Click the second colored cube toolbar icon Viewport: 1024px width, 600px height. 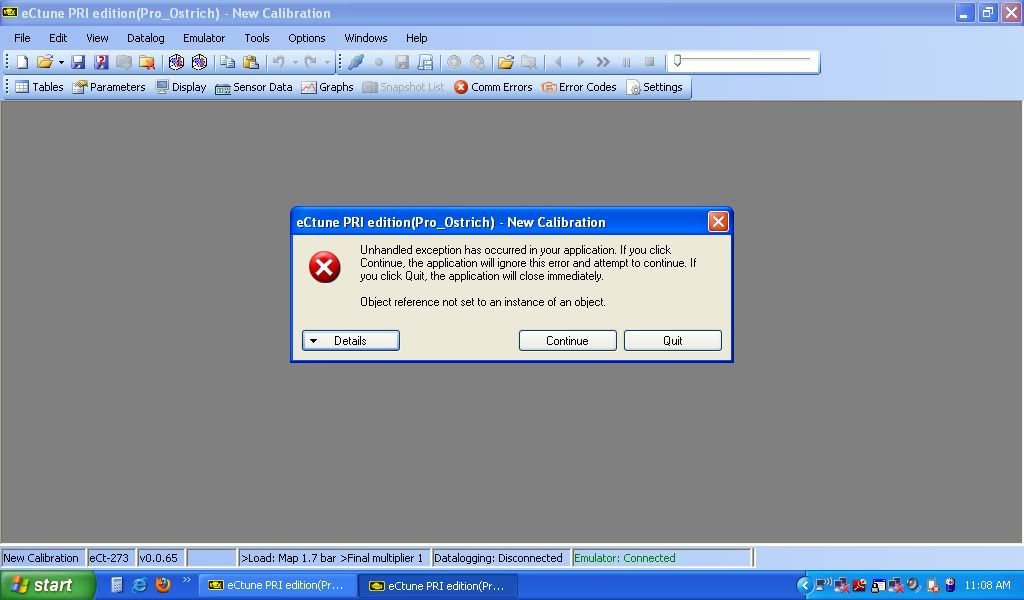pos(199,62)
